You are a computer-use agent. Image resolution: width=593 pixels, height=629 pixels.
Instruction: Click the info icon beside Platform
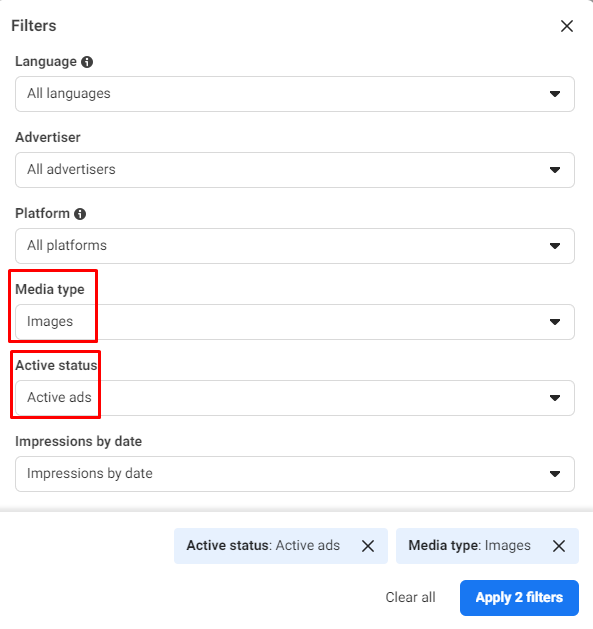80,214
